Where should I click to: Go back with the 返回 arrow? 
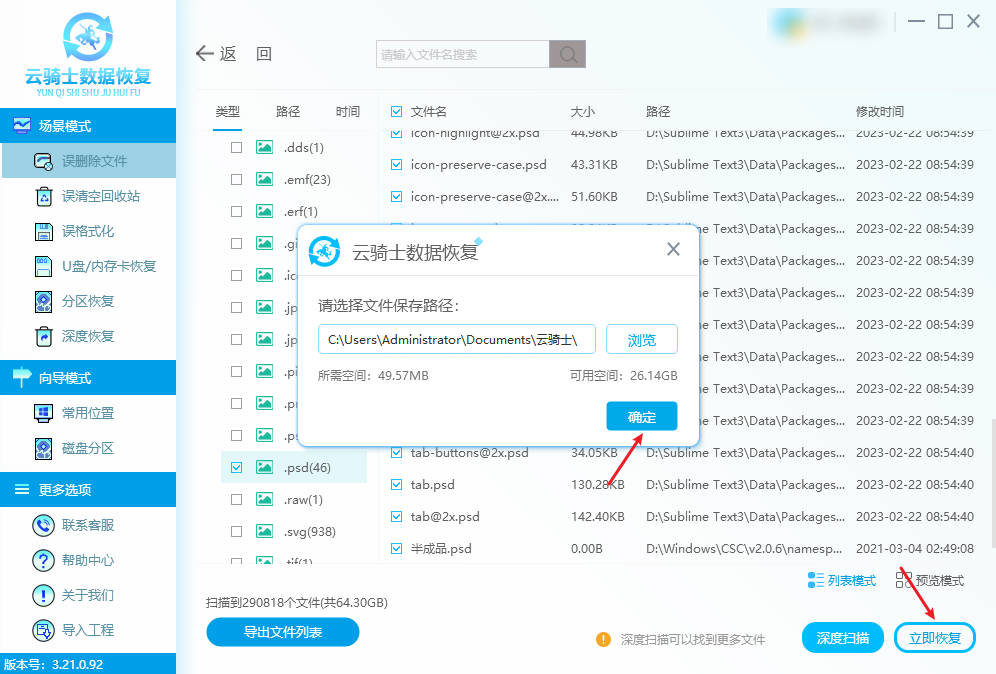tap(205, 53)
